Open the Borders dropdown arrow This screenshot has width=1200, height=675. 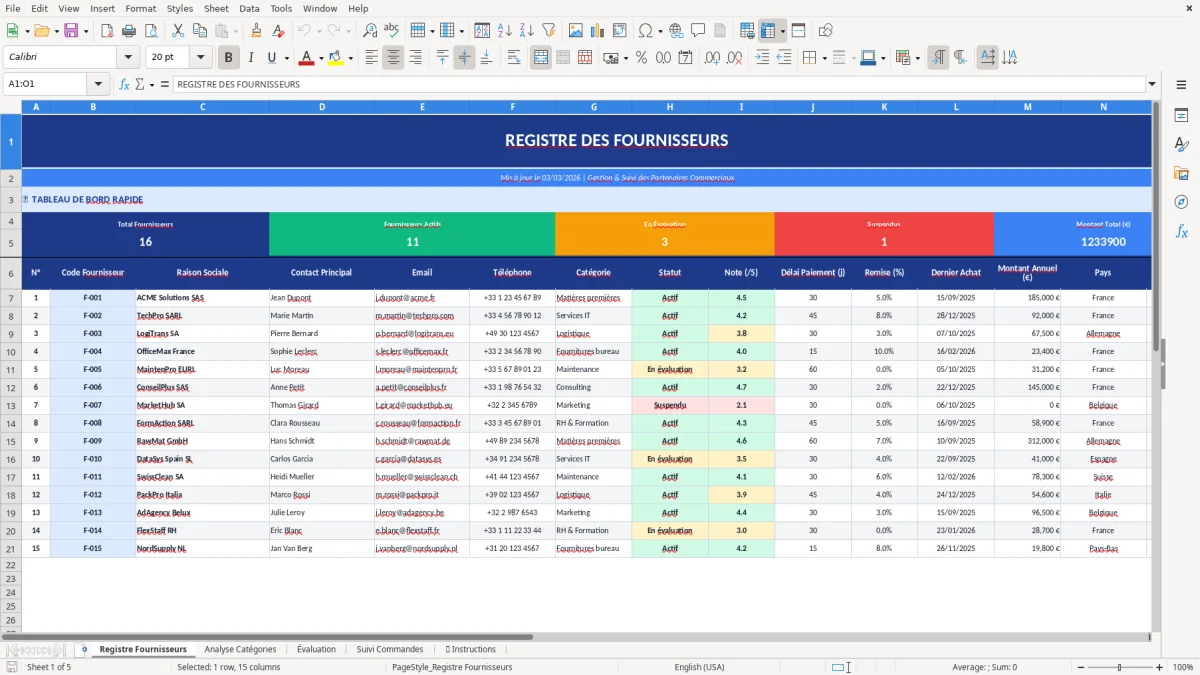(x=827, y=58)
